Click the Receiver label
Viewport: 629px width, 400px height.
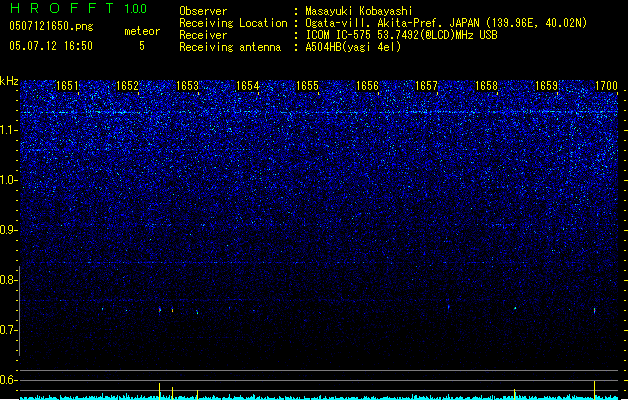pyautogui.click(x=203, y=35)
